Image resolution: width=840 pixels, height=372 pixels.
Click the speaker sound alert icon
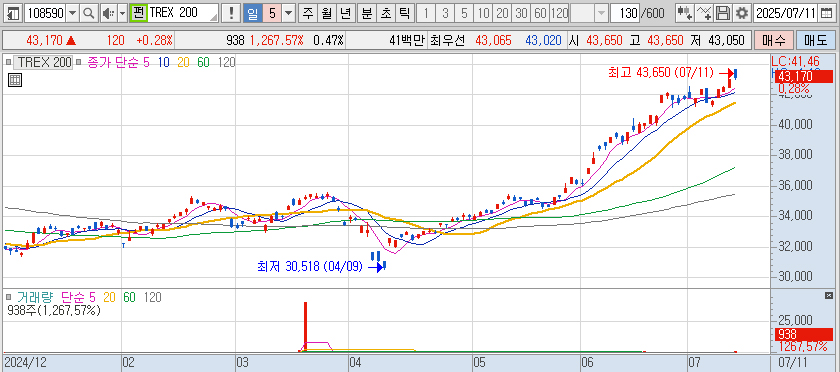(108, 13)
